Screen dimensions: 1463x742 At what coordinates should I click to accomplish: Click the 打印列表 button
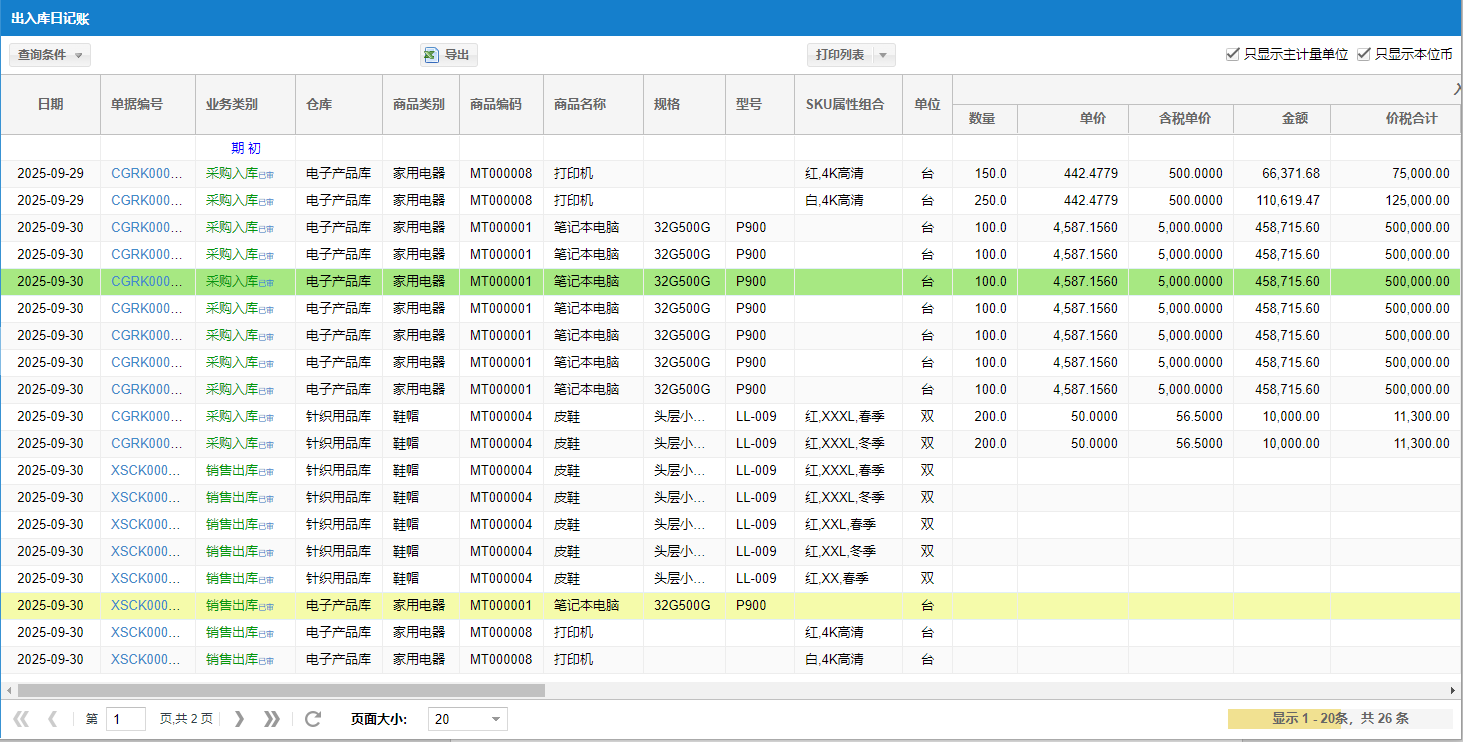coord(840,55)
